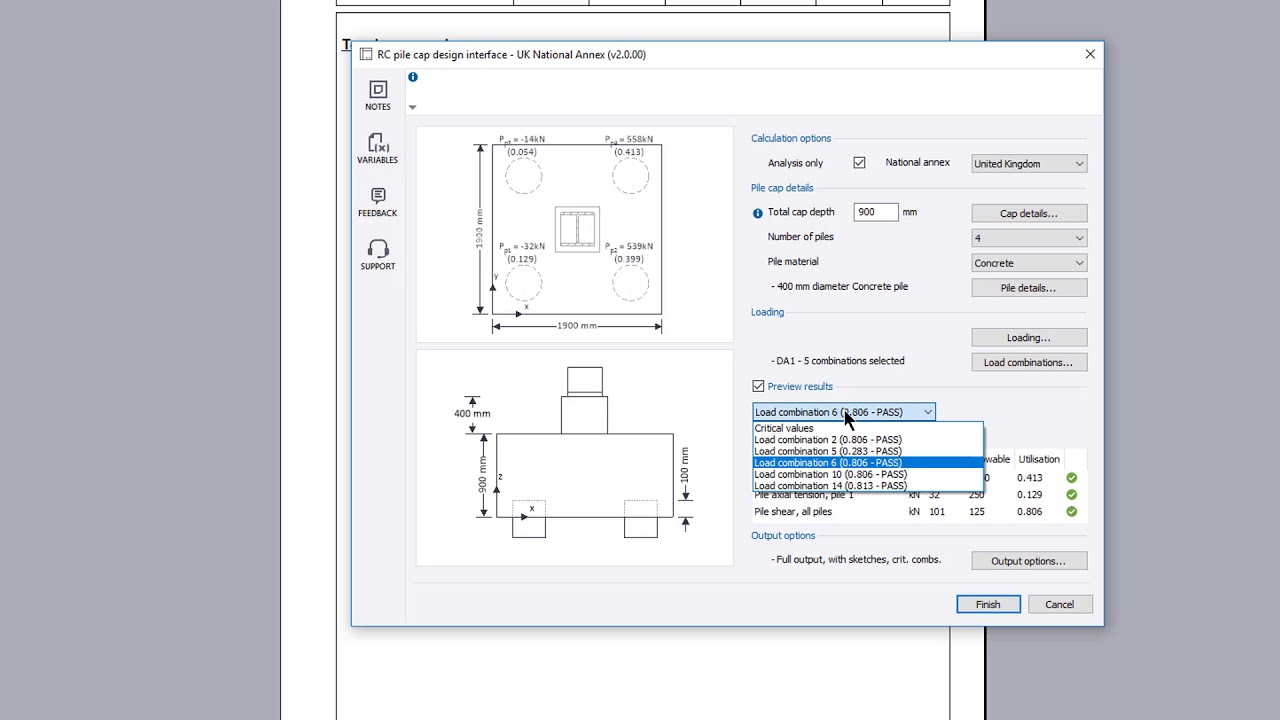The width and height of the screenshot is (1280, 720).
Task: Click the pile cap plan view sketch
Action: (x=575, y=235)
